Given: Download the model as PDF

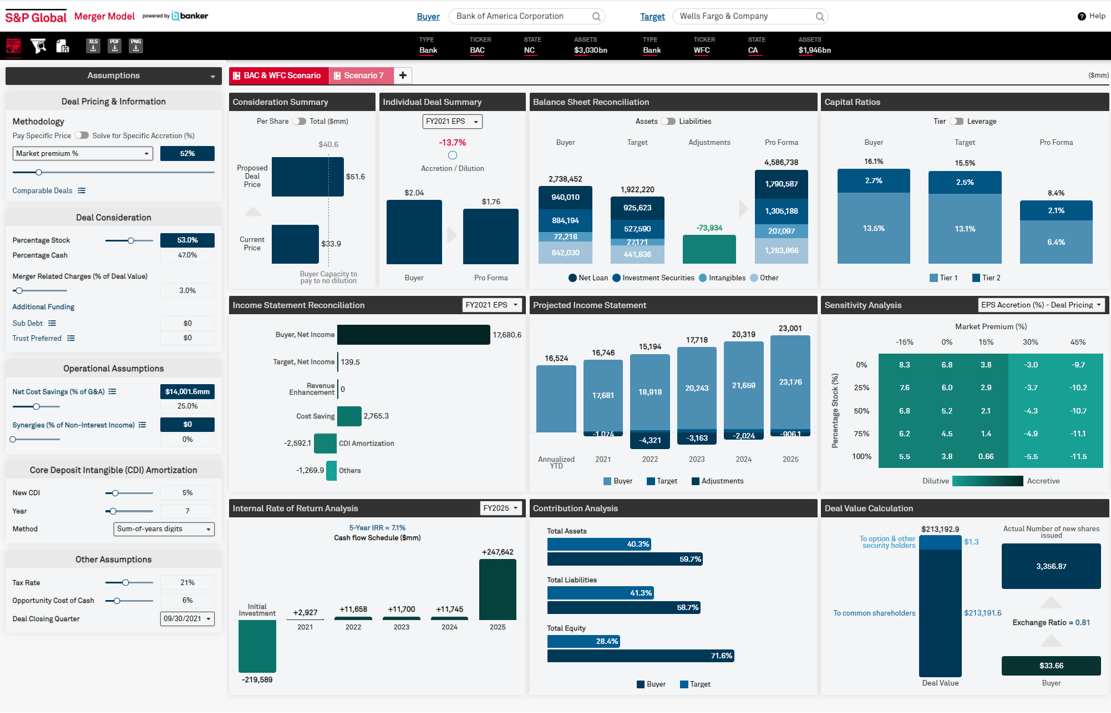Looking at the screenshot, I should [x=114, y=46].
